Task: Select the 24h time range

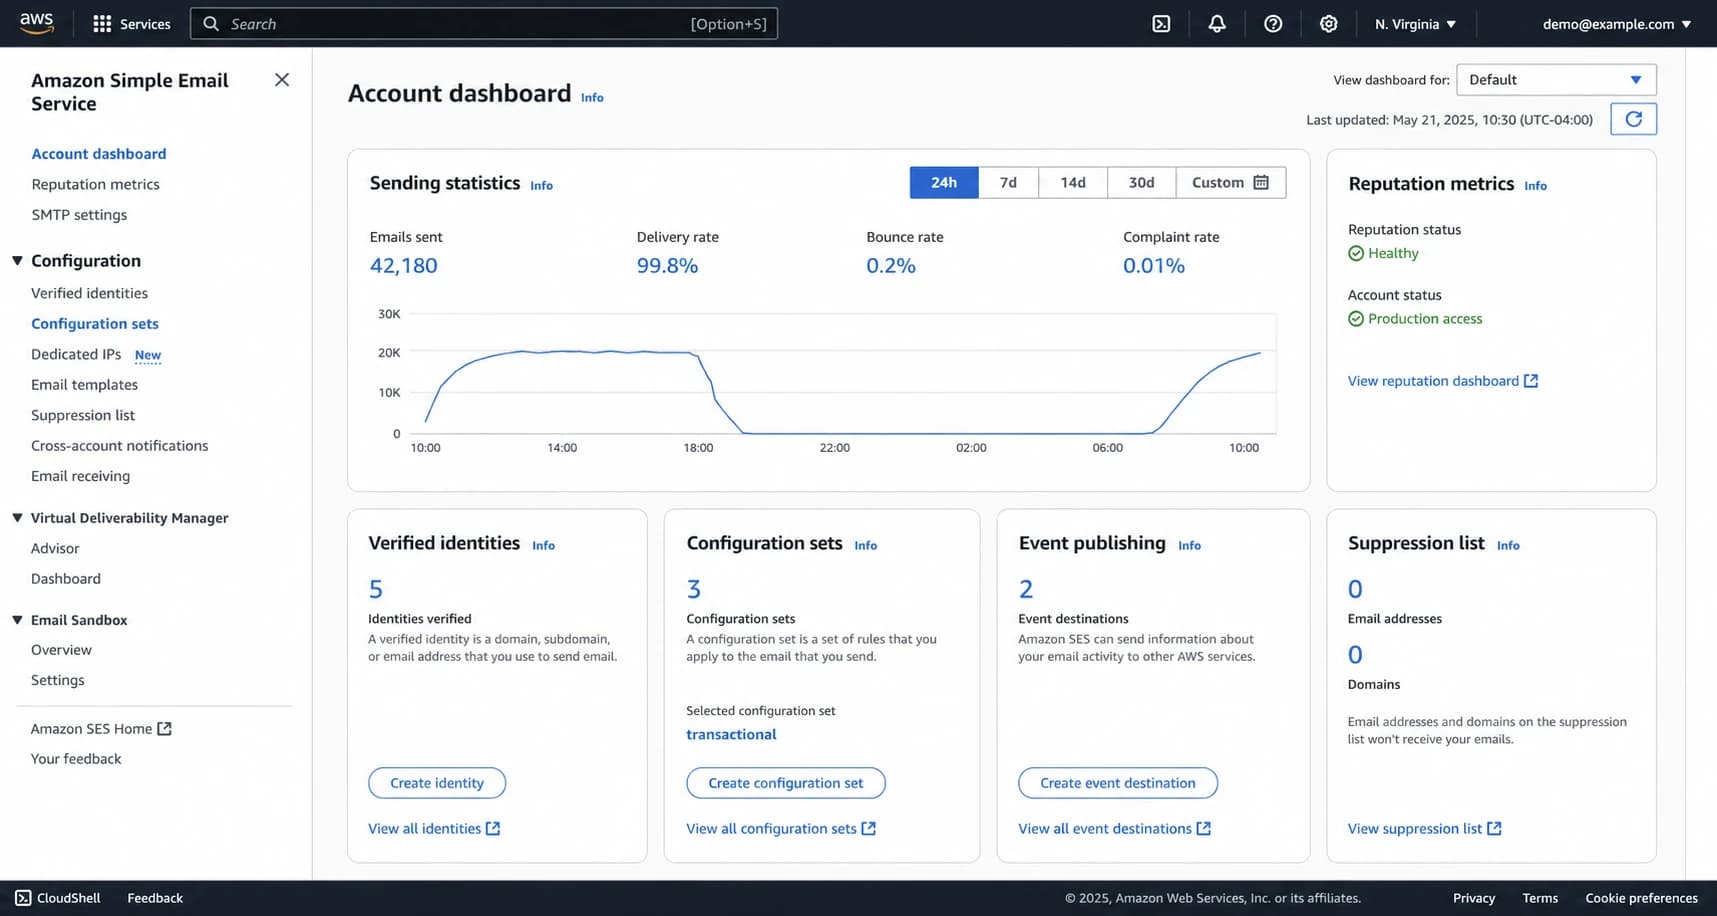Action: click(944, 183)
